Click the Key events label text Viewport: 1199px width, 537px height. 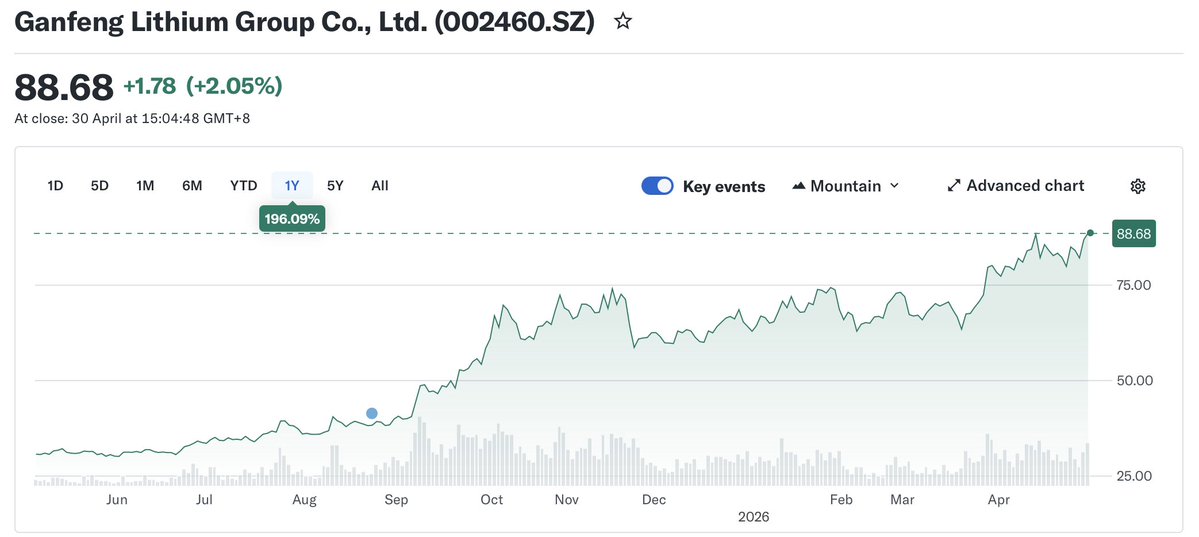point(723,186)
